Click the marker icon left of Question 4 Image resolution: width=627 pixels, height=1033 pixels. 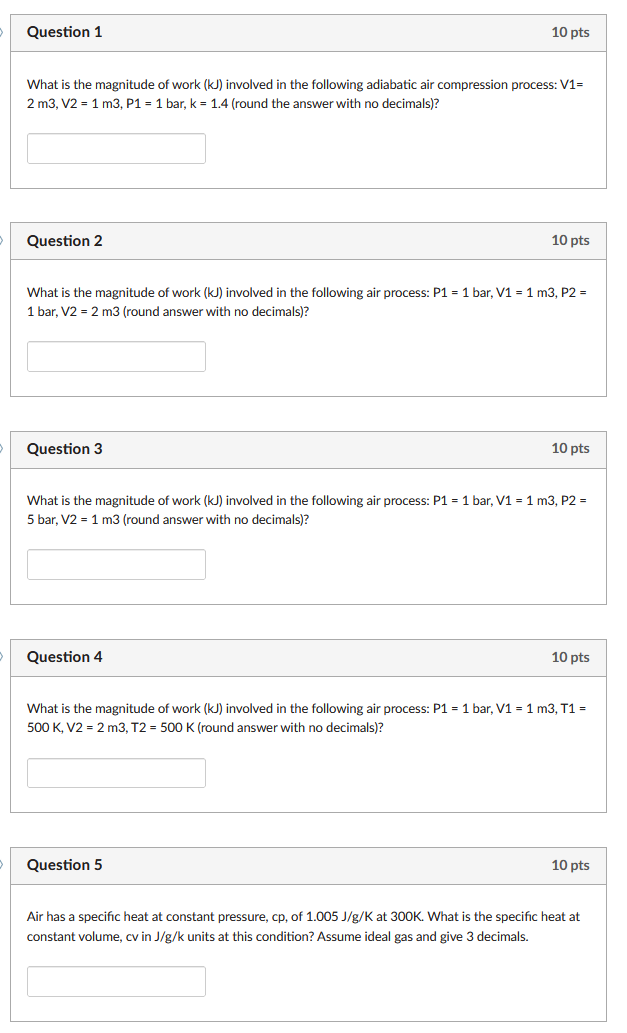(x=1, y=657)
